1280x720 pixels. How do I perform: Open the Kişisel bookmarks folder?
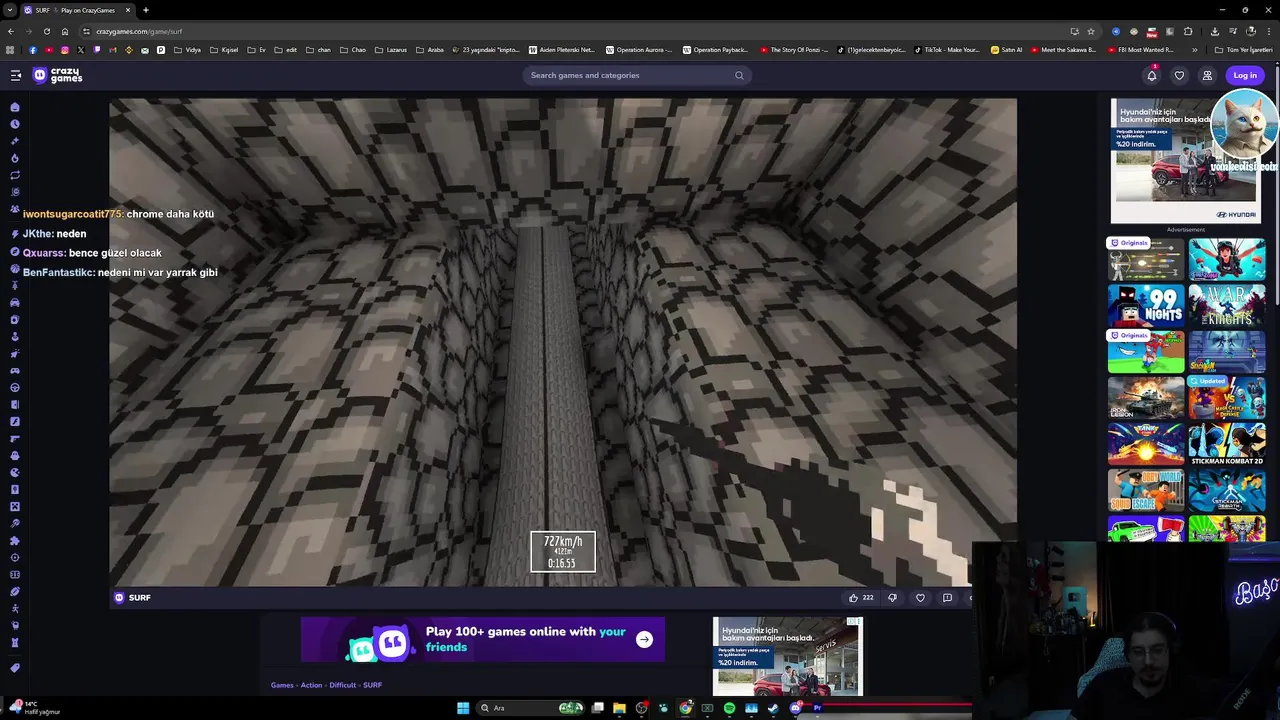(x=225, y=50)
